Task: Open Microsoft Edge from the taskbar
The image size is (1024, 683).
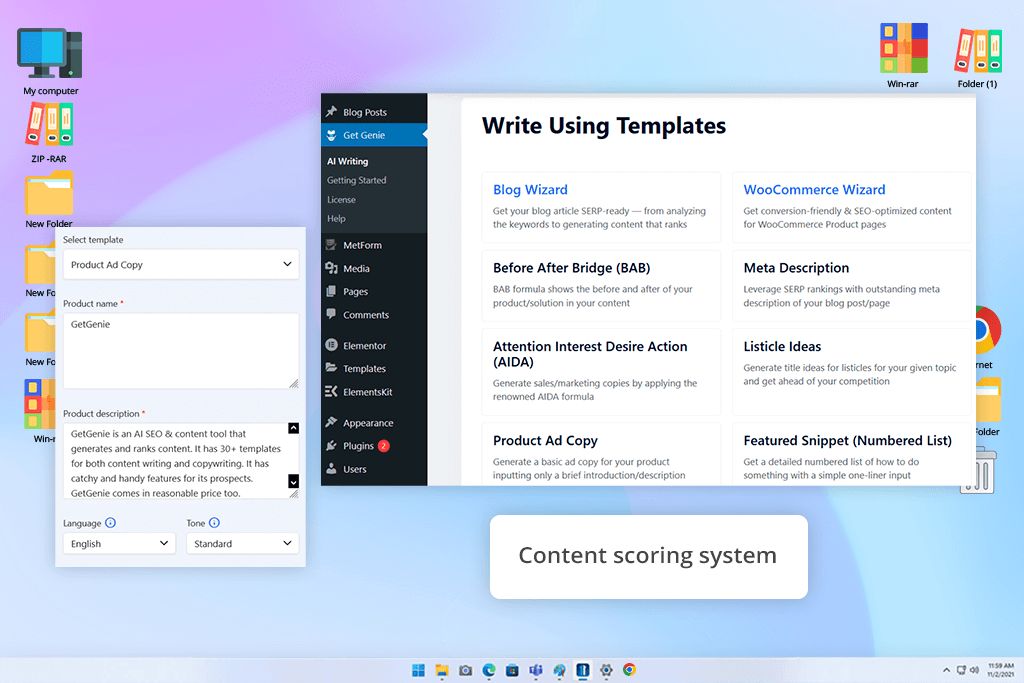Action: pyautogui.click(x=489, y=670)
